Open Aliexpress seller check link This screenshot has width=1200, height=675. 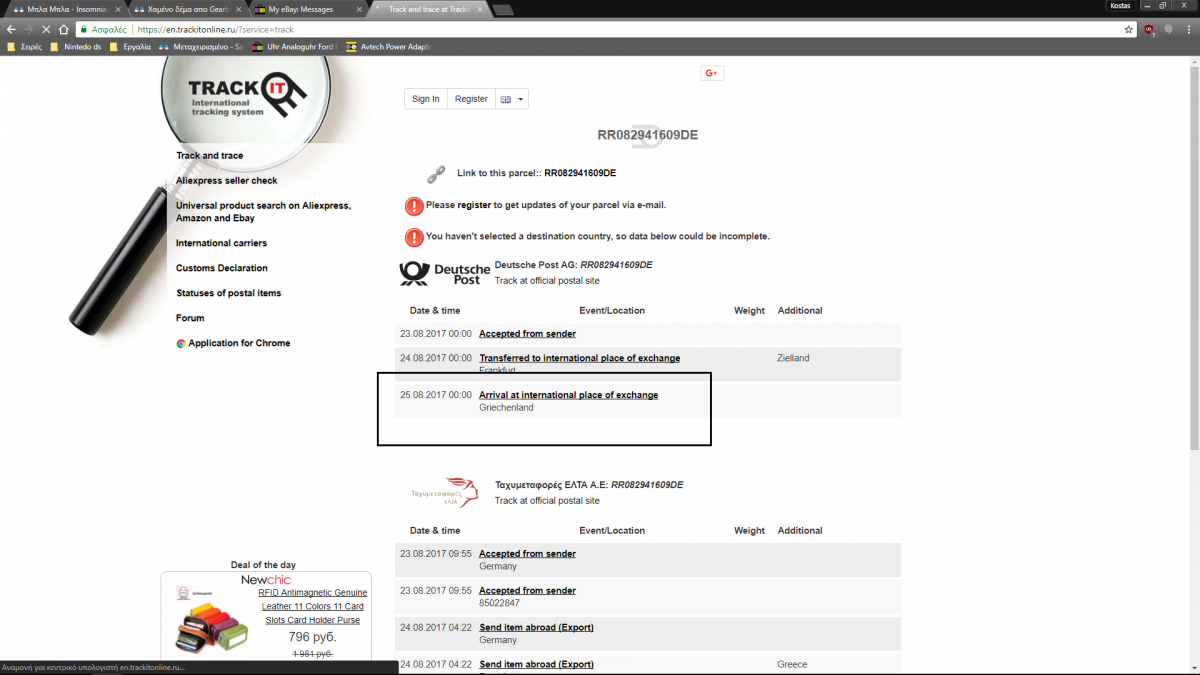227,181
